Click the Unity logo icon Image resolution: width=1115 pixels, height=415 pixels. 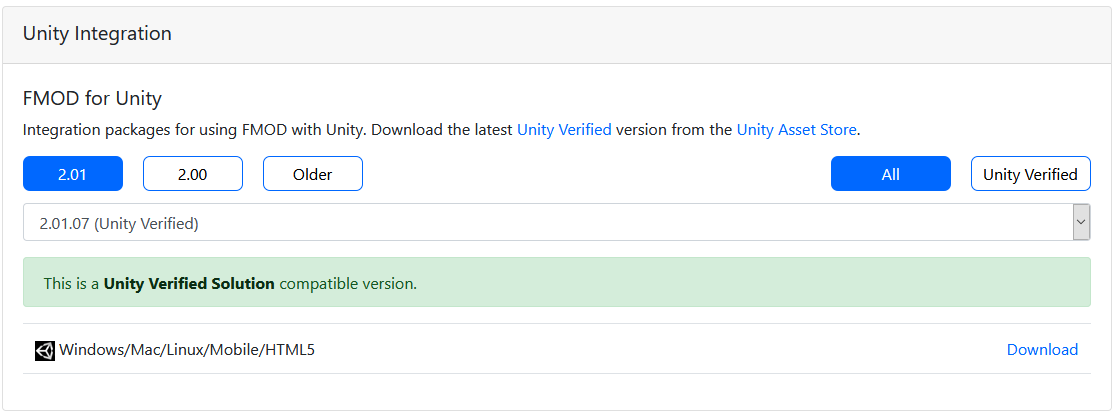pyautogui.click(x=45, y=350)
